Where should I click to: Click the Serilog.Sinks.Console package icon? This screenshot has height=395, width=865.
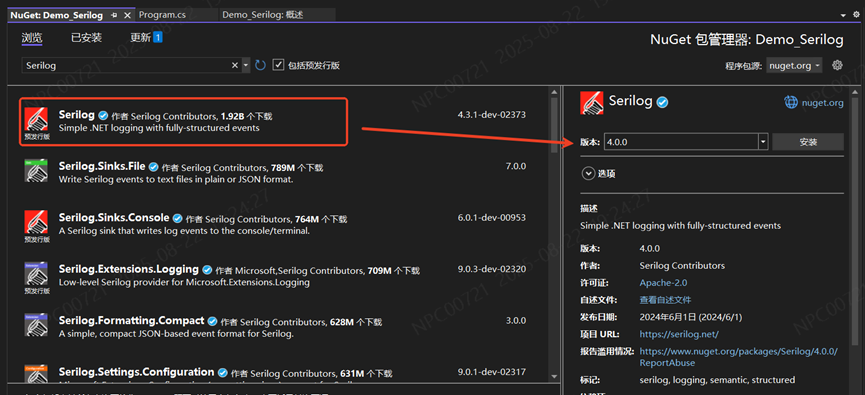36,222
